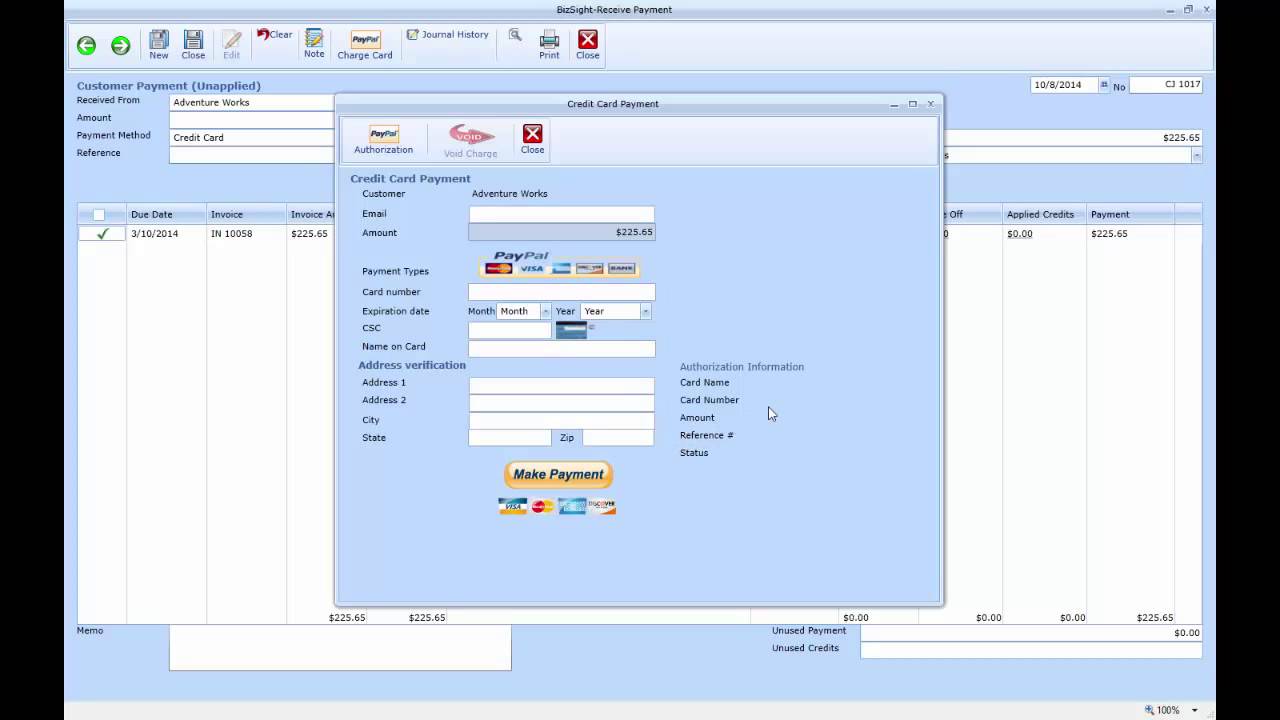The height and width of the screenshot is (720, 1280).
Task: Close Receive Payment with red X toolbar icon
Action: point(588,44)
